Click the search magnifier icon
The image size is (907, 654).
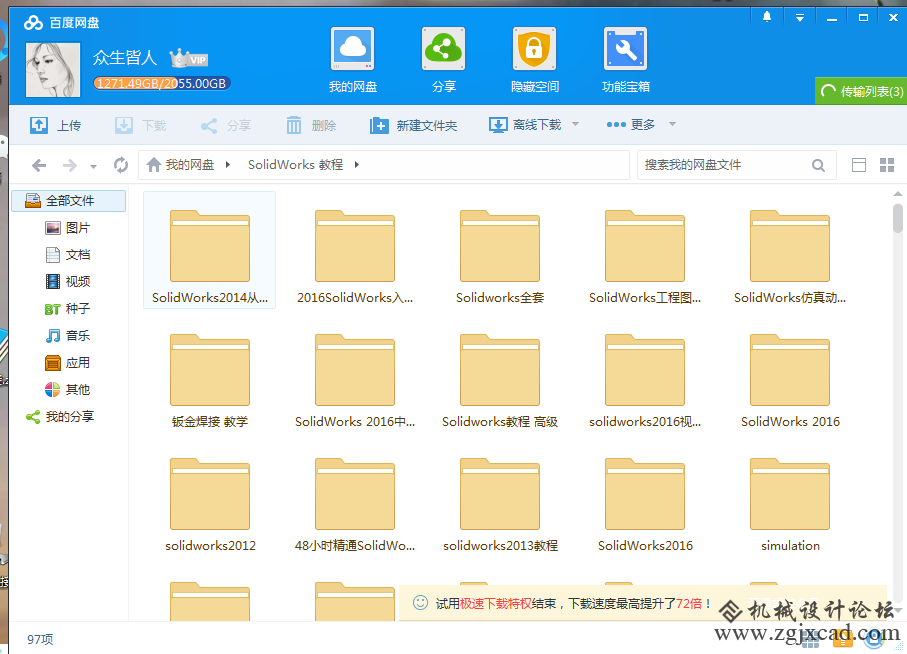pyautogui.click(x=818, y=165)
